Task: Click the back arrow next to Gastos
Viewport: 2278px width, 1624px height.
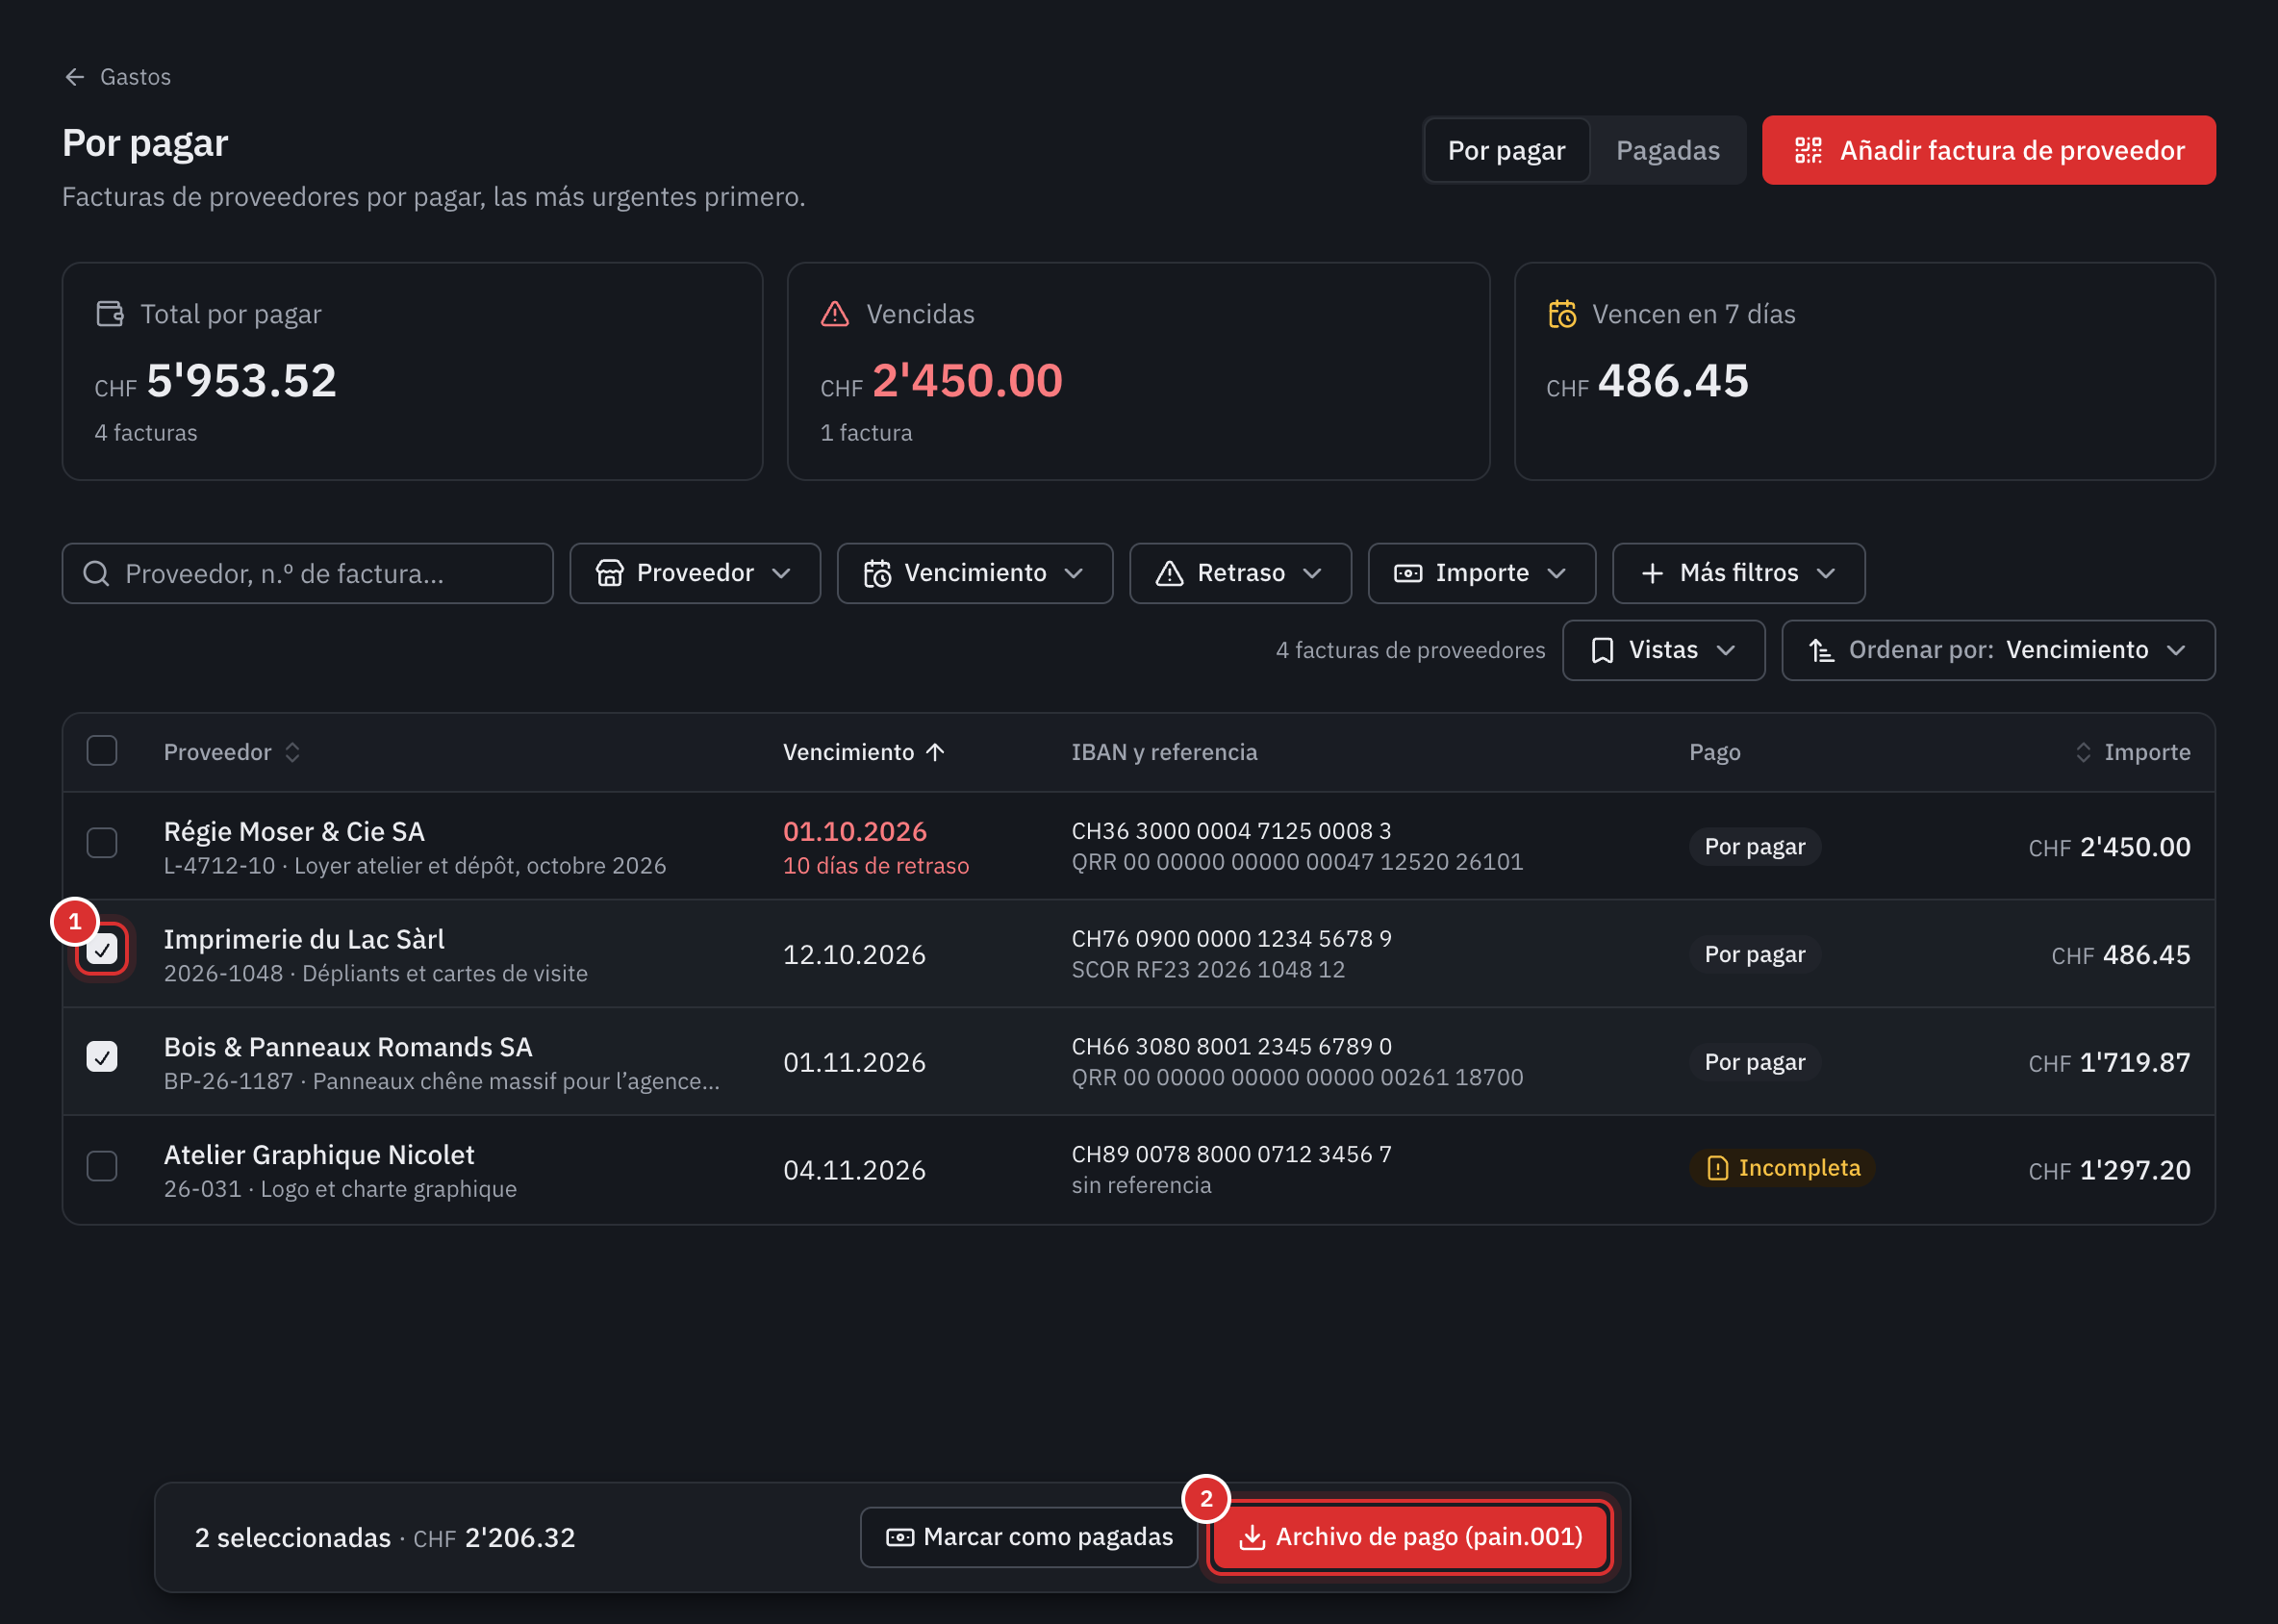Action: (x=74, y=77)
